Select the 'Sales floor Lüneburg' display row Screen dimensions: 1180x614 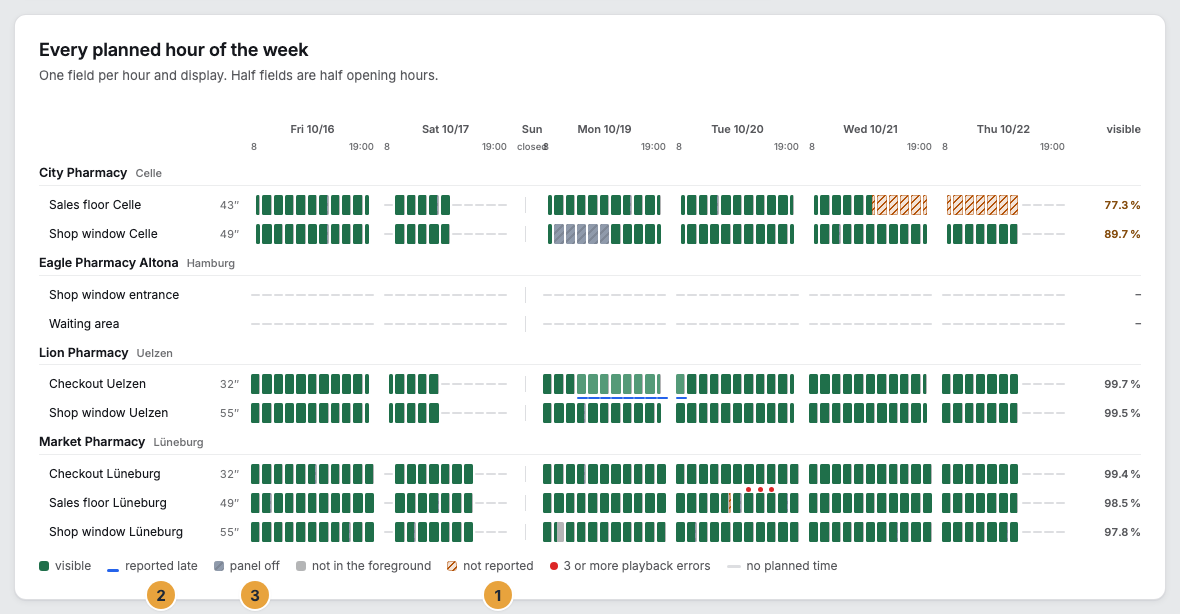pyautogui.click(x=590, y=503)
